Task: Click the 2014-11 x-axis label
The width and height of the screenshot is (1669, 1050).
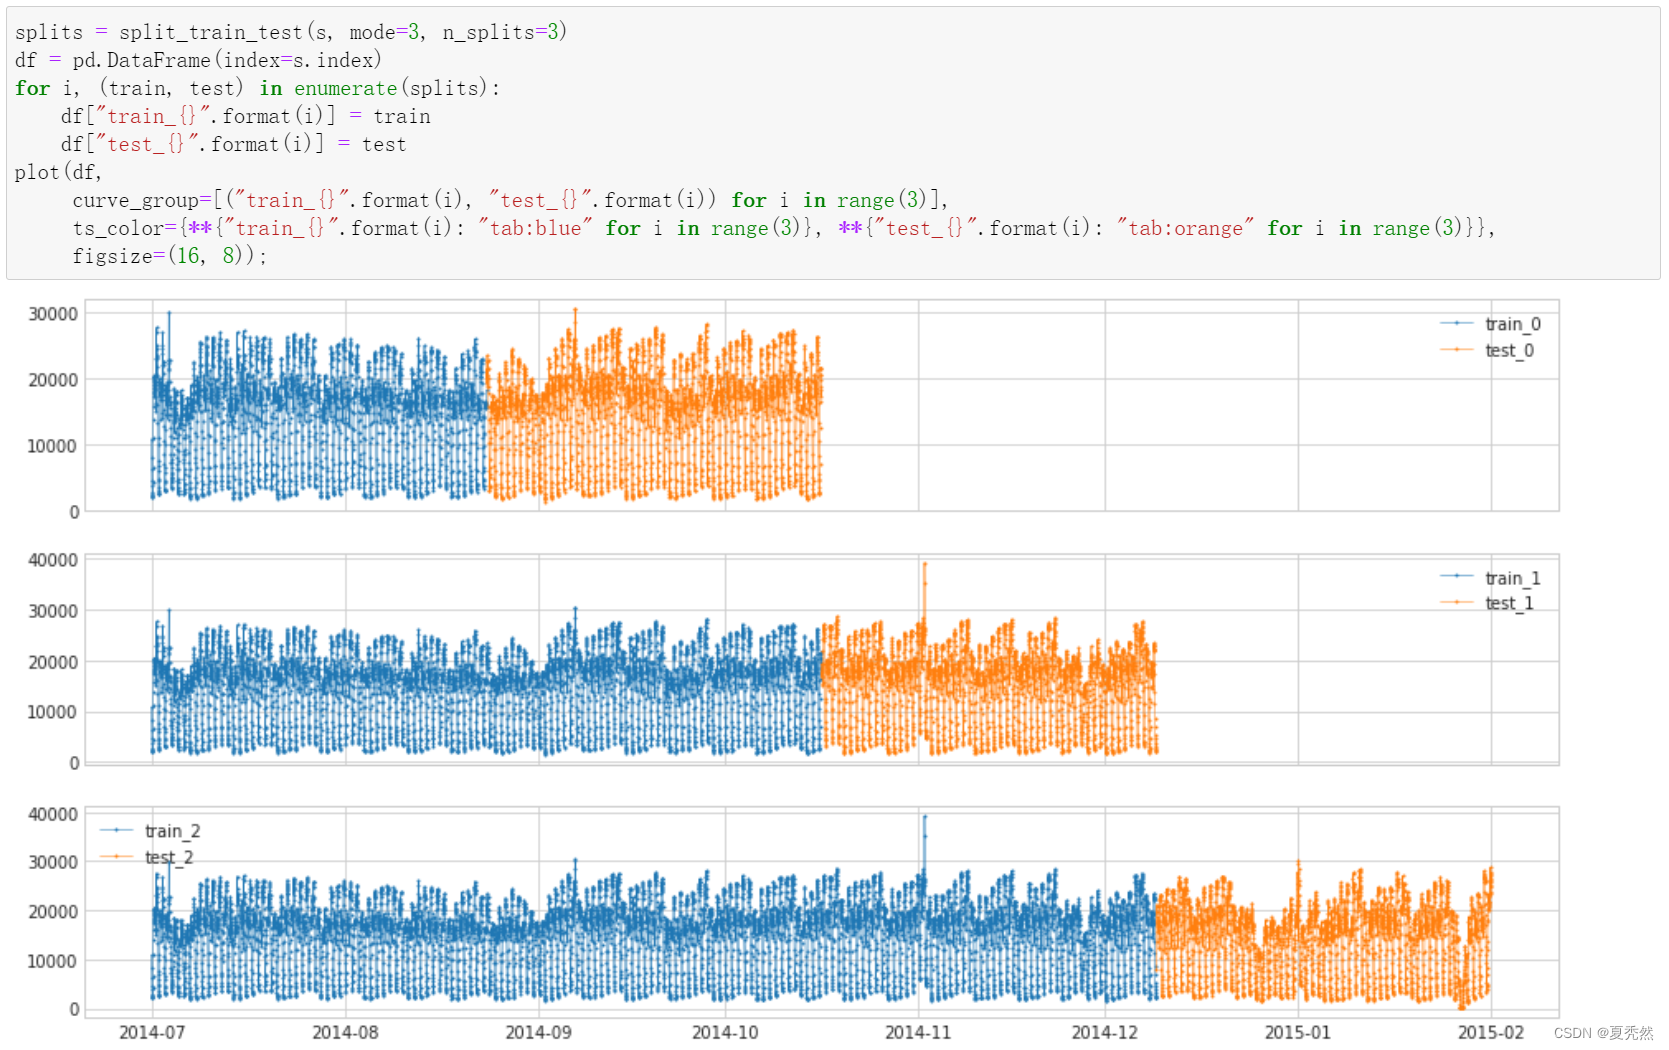Action: (x=918, y=1032)
